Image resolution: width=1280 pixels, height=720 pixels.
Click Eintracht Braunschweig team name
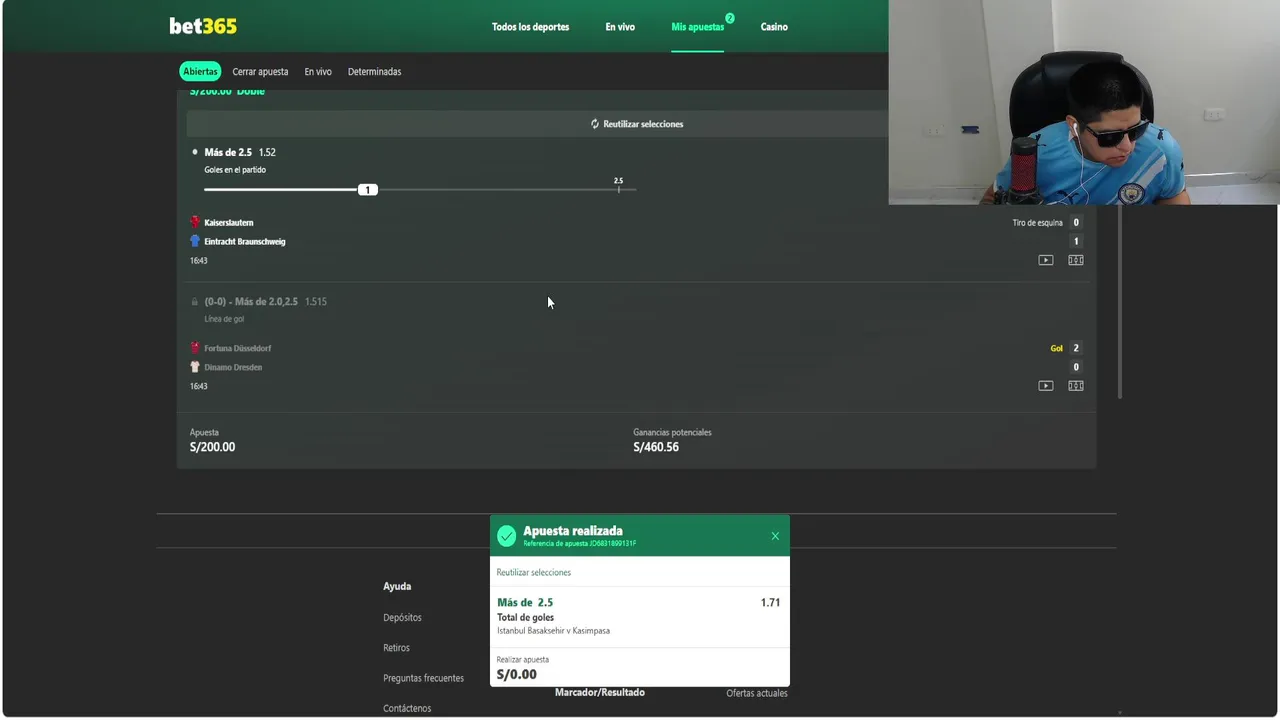pyautogui.click(x=245, y=241)
